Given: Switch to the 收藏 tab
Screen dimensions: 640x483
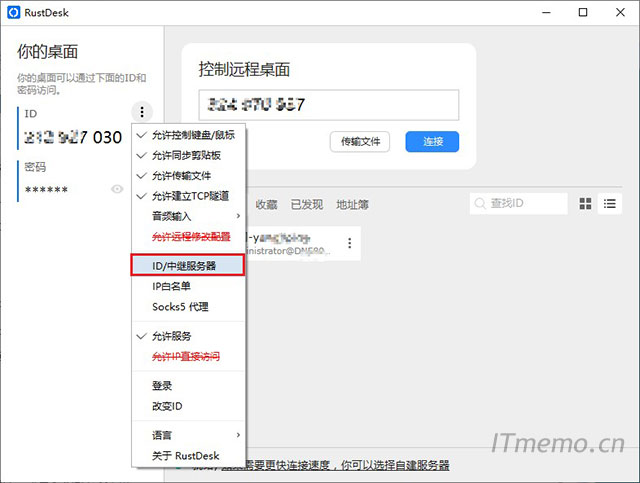Looking at the screenshot, I should click(x=267, y=204).
